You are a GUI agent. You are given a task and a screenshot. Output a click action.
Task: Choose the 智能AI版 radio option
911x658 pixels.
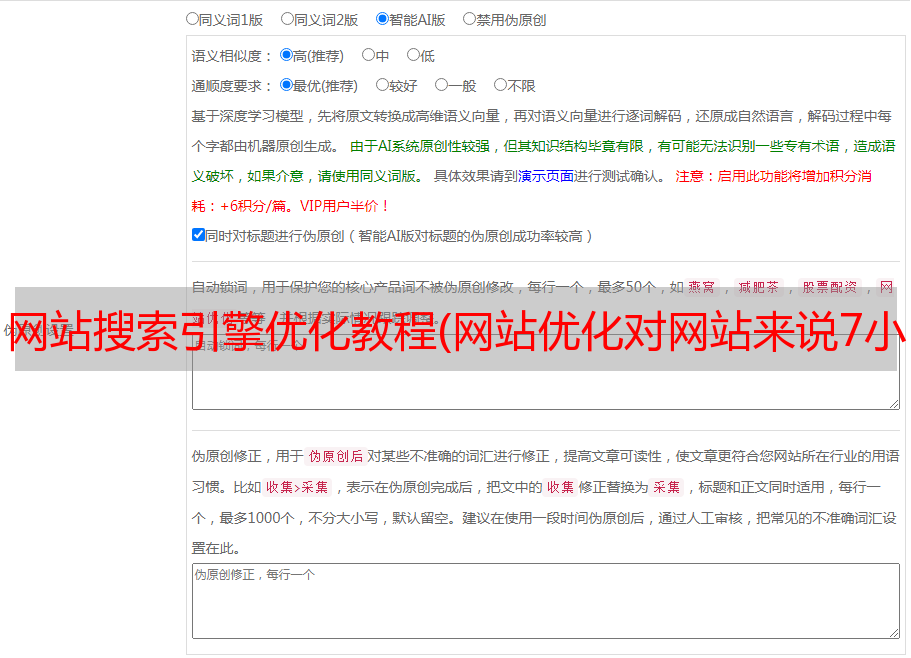(382, 19)
